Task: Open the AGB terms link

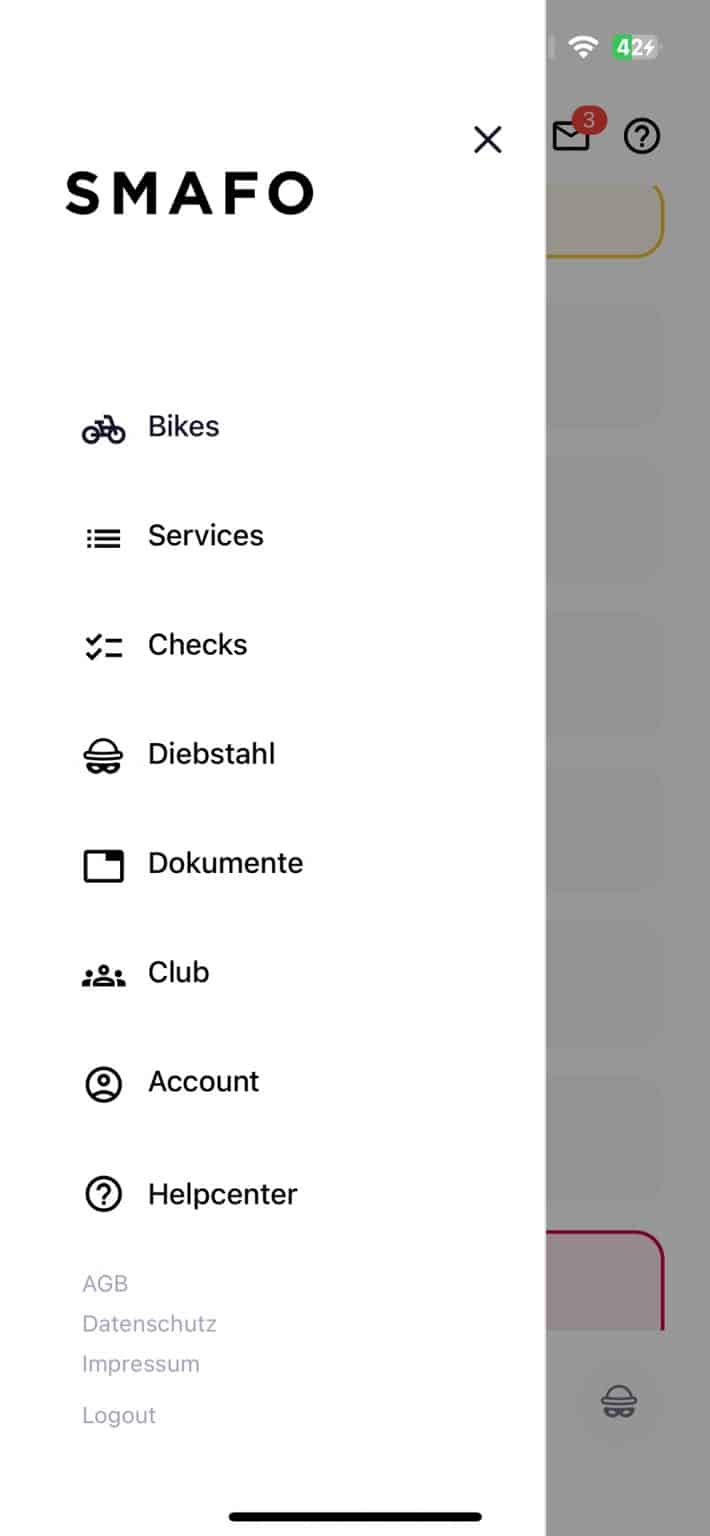Action: click(105, 1284)
